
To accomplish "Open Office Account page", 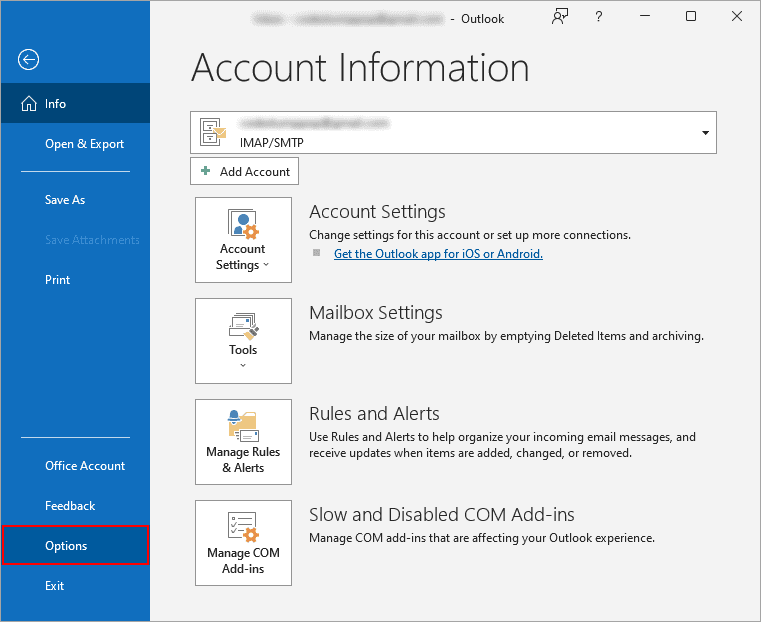I will point(85,466).
